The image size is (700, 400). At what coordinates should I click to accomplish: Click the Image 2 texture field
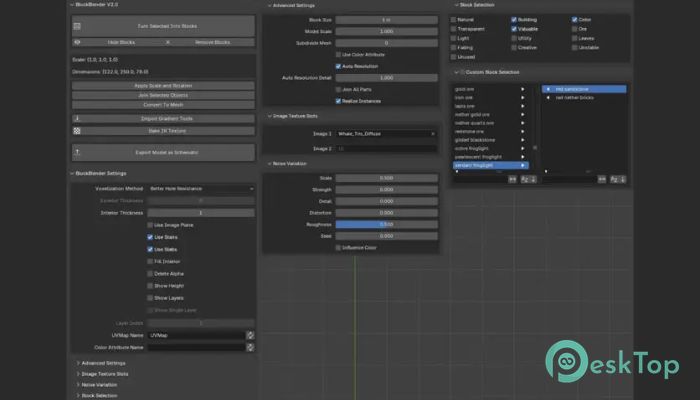coord(387,149)
